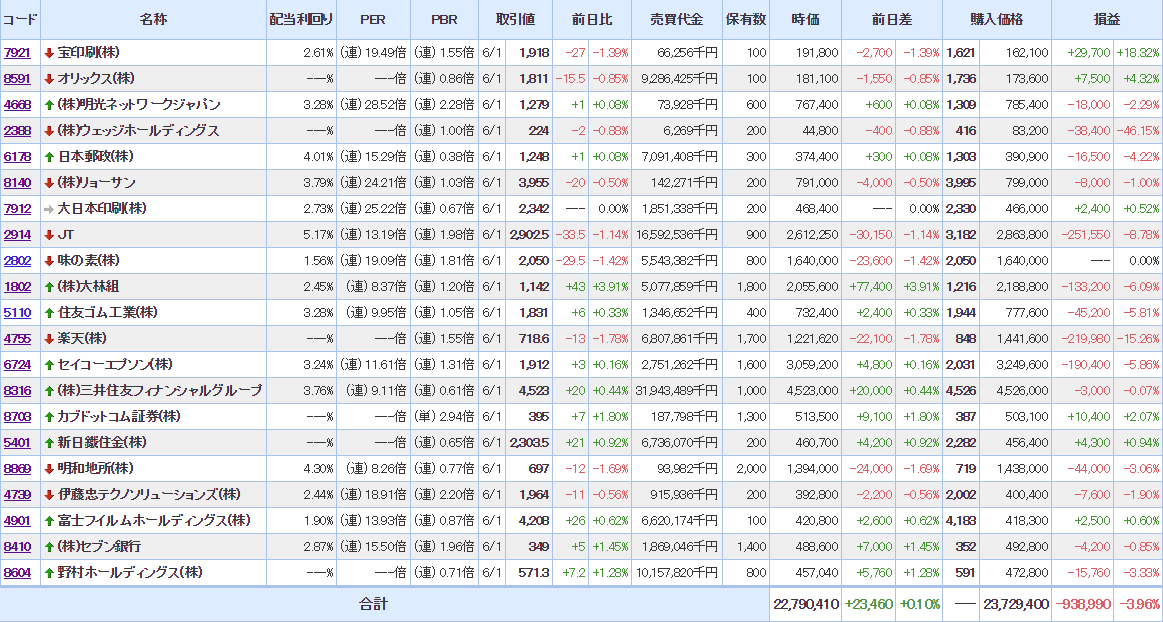Click the red down arrow beside 楽天(株)
The image size is (1163, 622).
click(x=49, y=338)
